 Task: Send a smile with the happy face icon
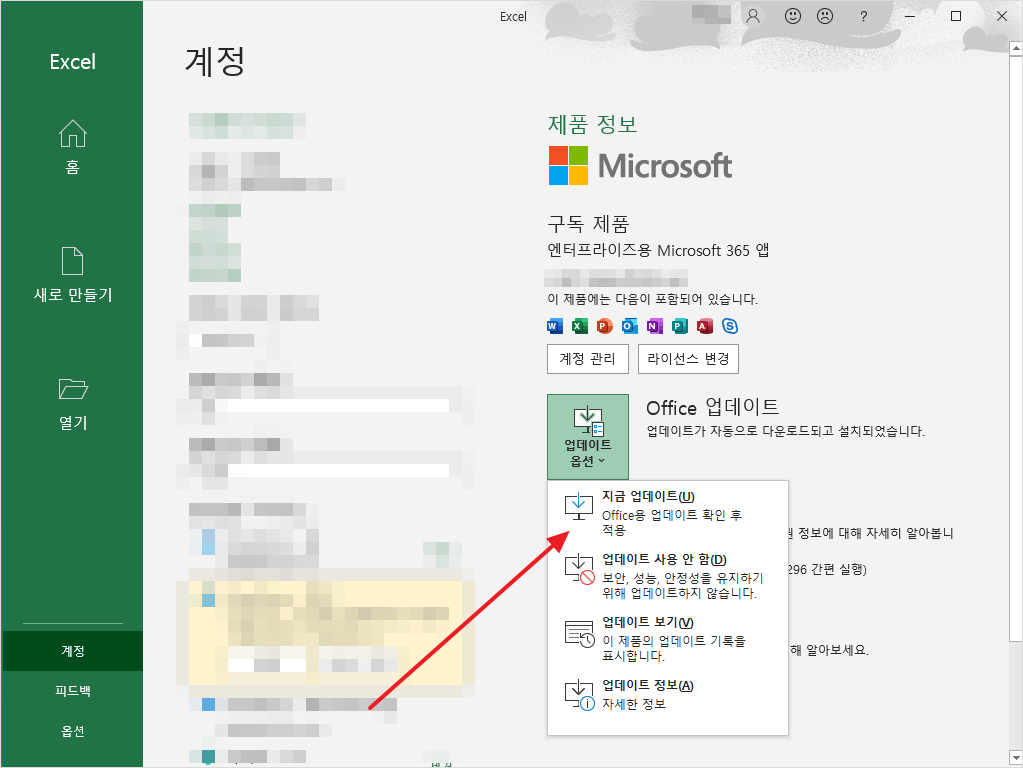(x=793, y=16)
